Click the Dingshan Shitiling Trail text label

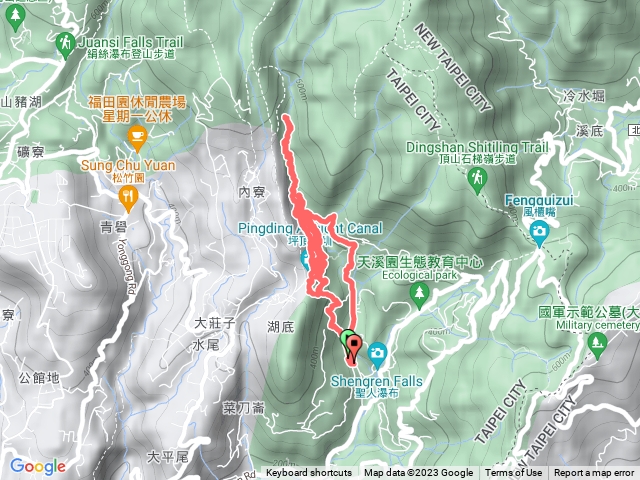[x=477, y=152]
